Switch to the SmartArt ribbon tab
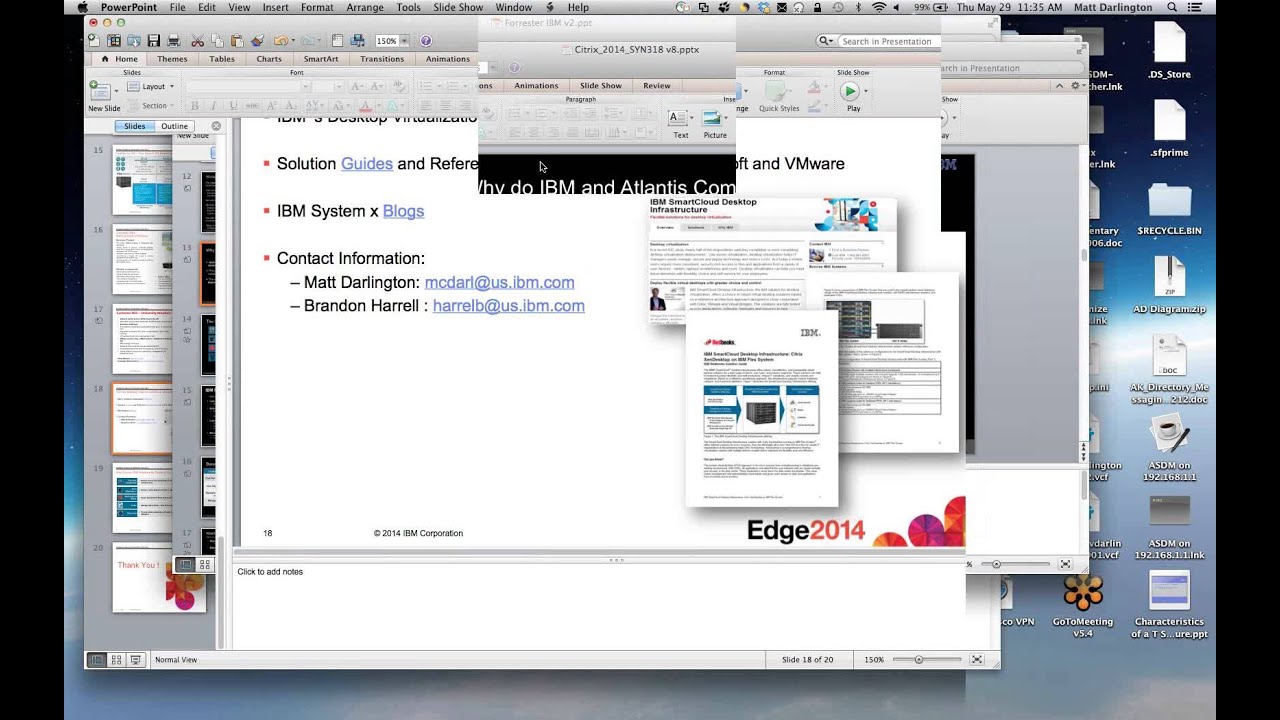The image size is (1280, 720). (321, 59)
